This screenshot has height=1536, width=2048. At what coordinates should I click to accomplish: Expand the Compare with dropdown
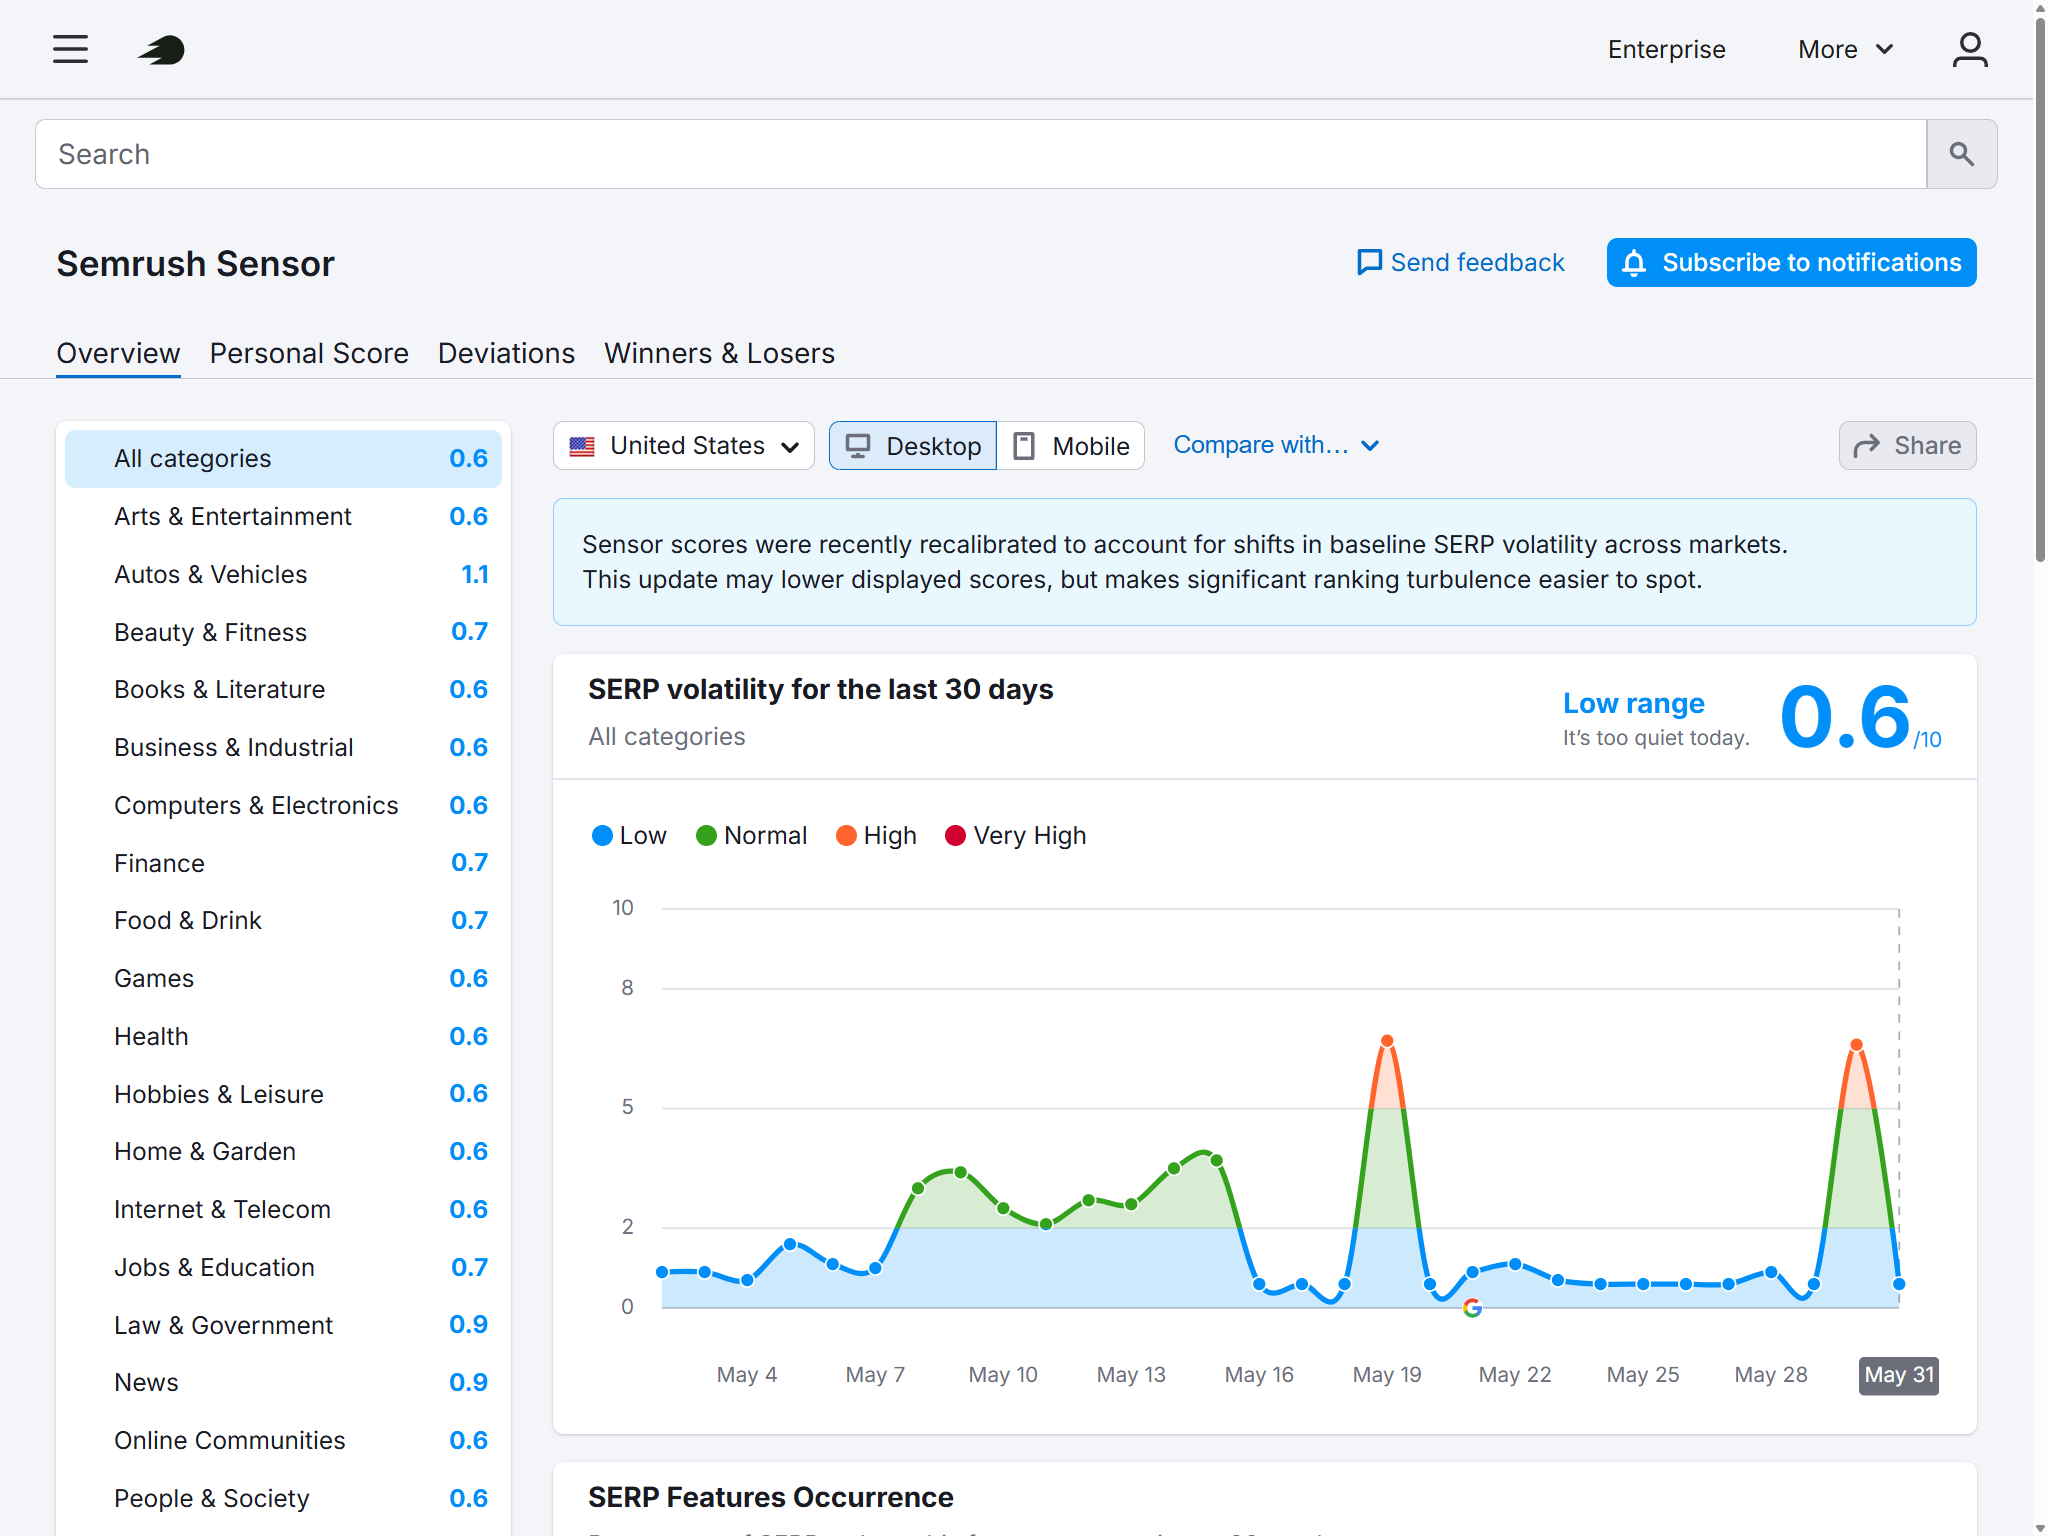click(x=1276, y=445)
